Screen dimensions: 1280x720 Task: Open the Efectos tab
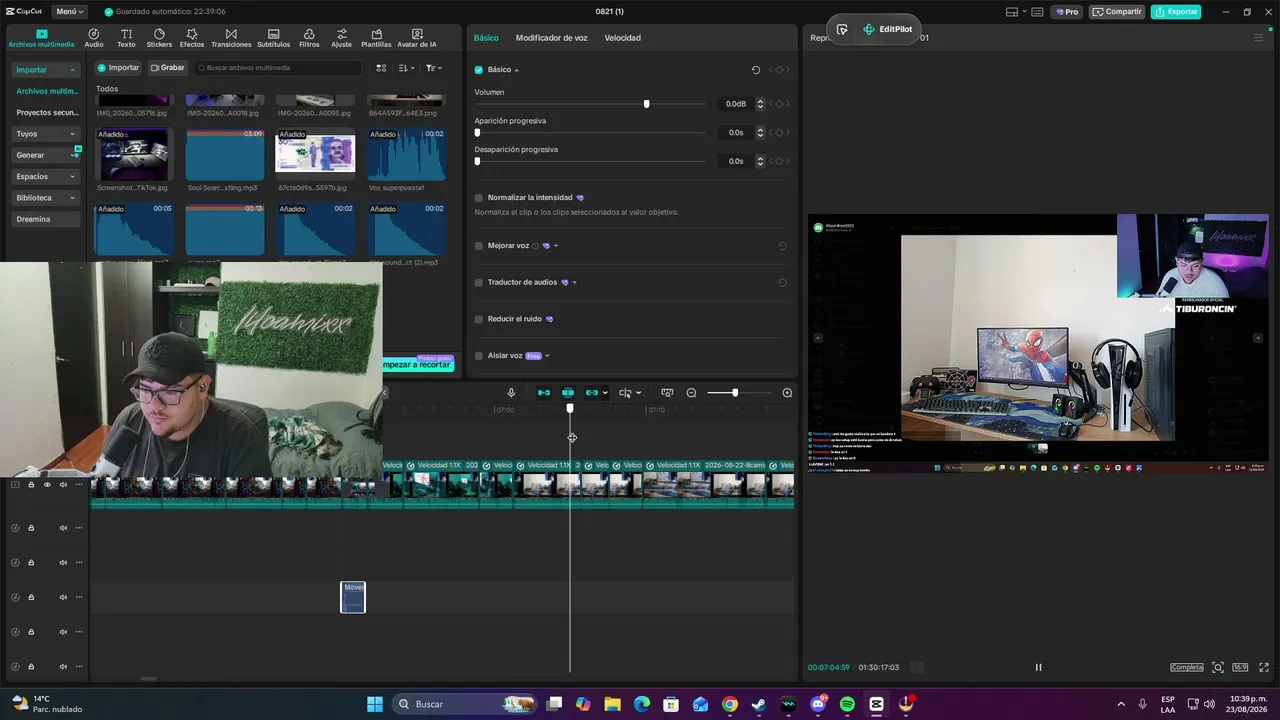[x=192, y=38]
